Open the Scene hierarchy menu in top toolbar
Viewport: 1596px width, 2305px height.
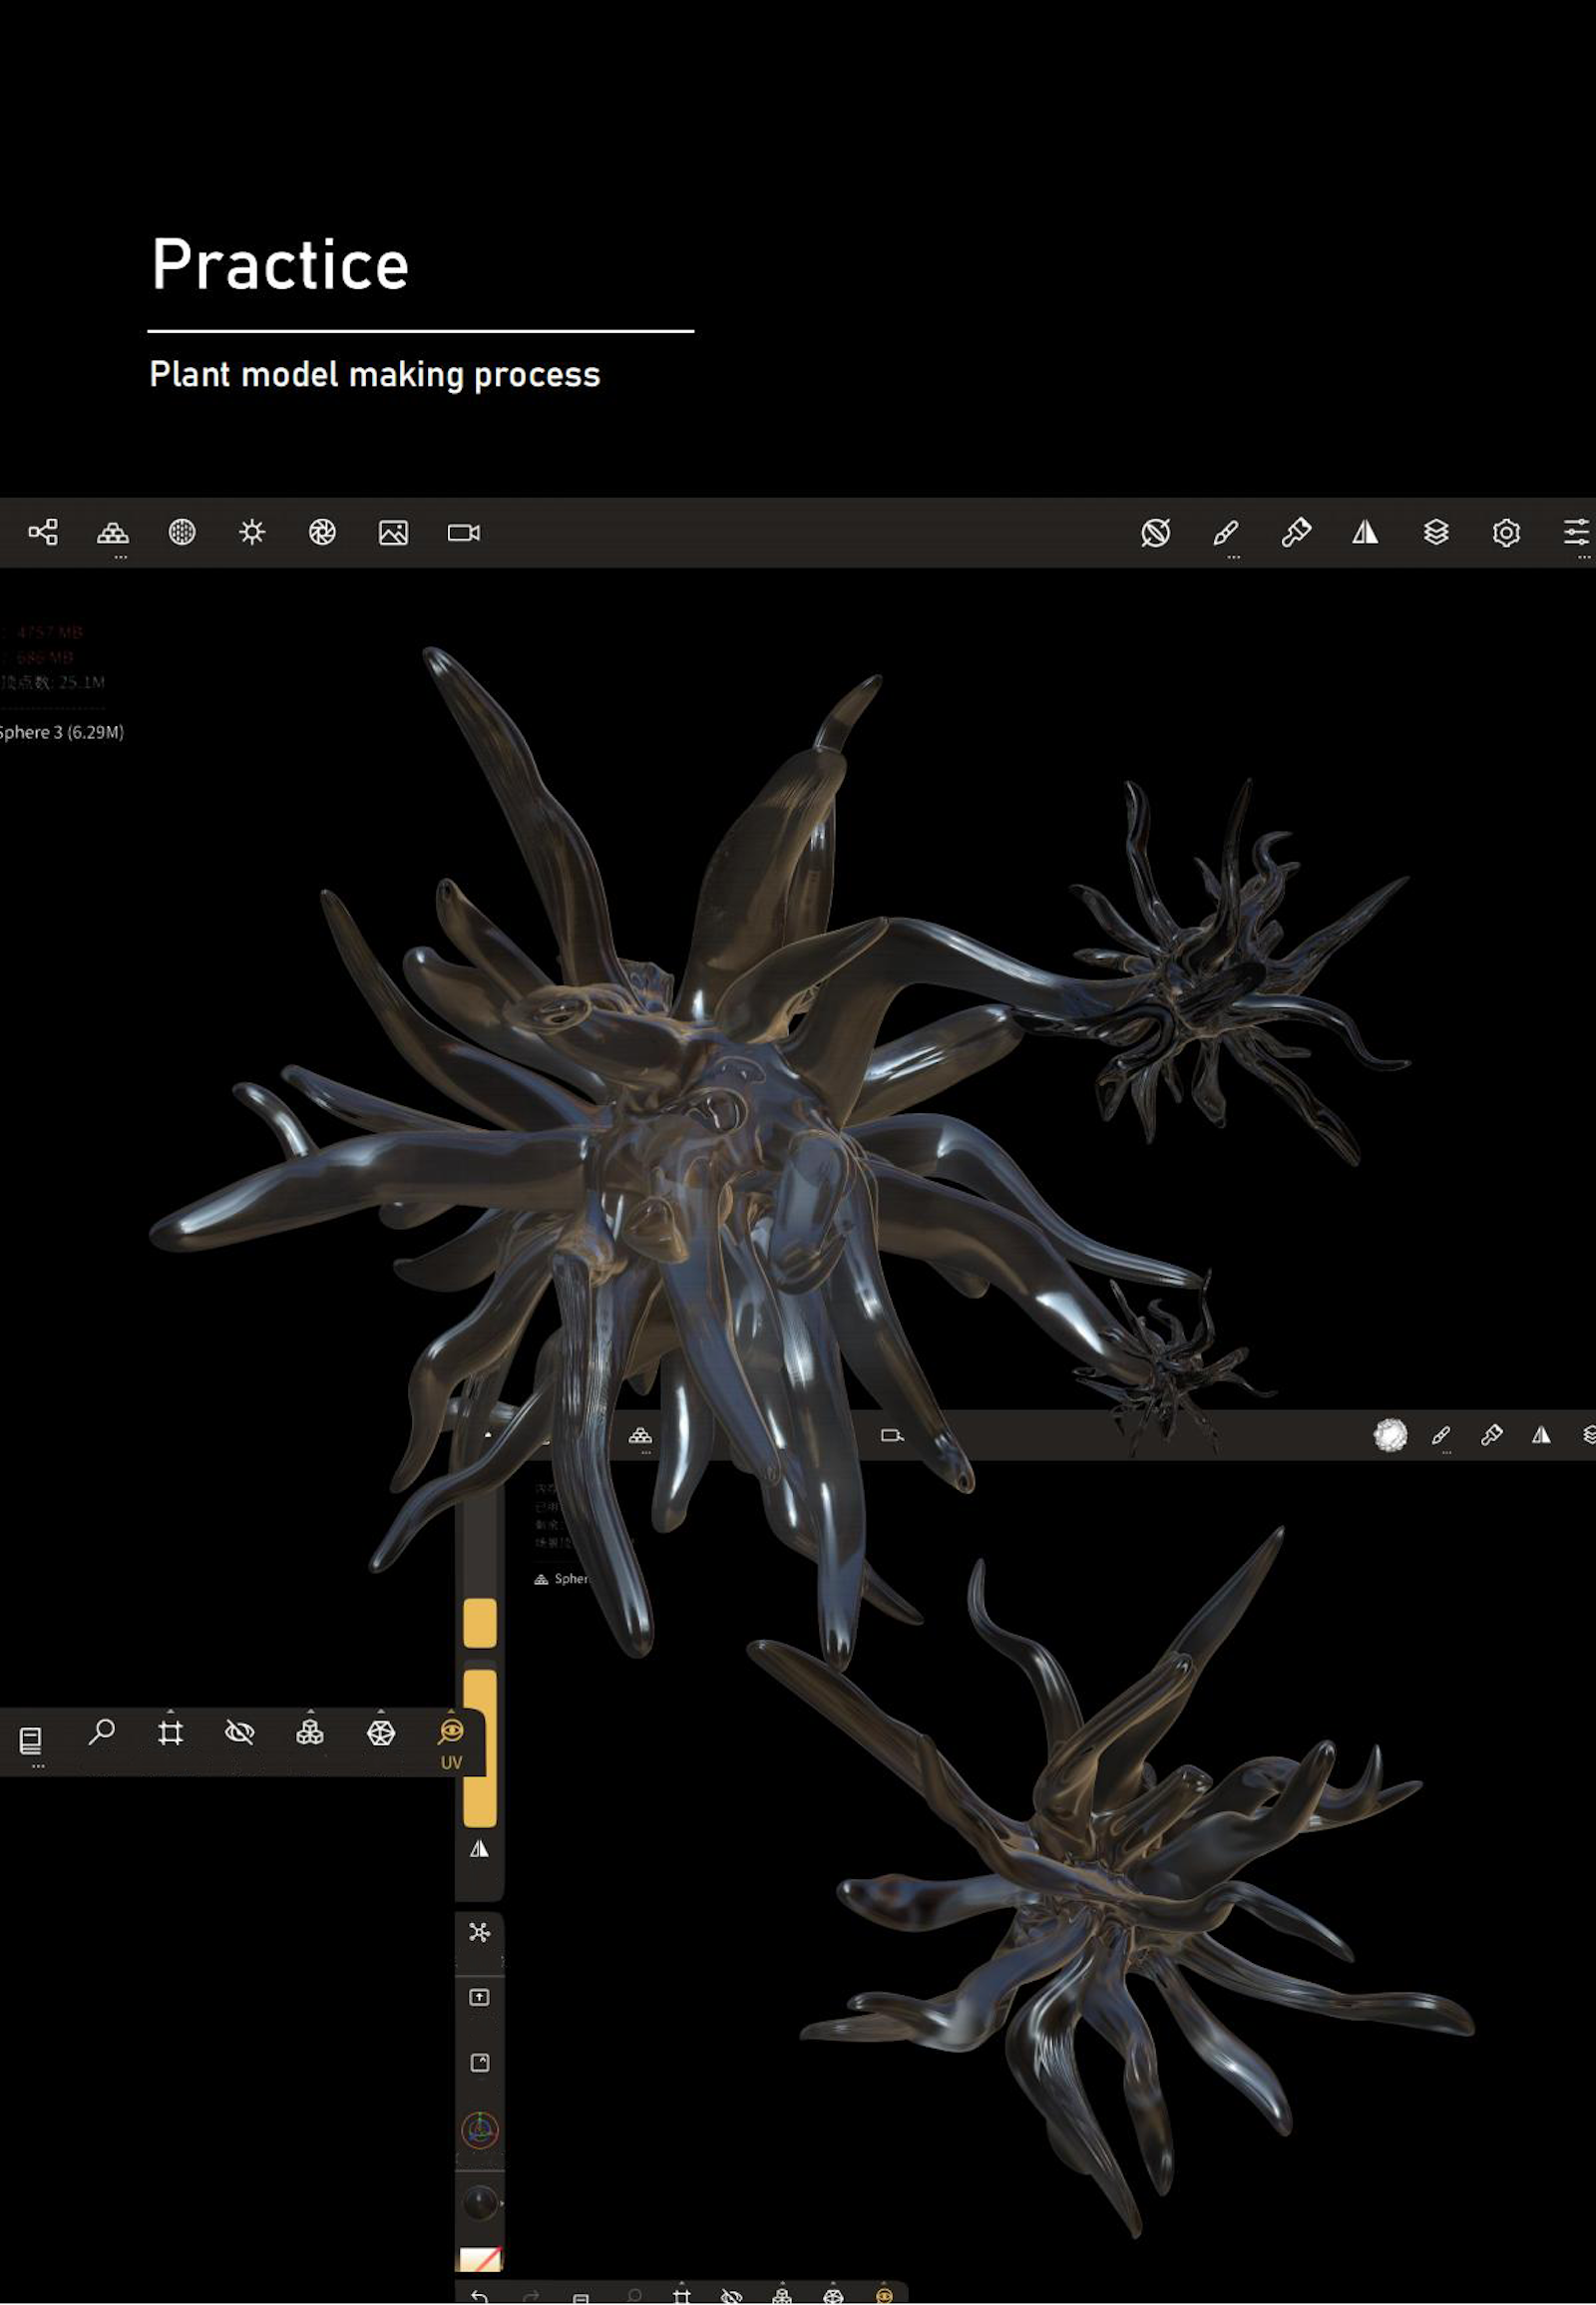coord(43,532)
